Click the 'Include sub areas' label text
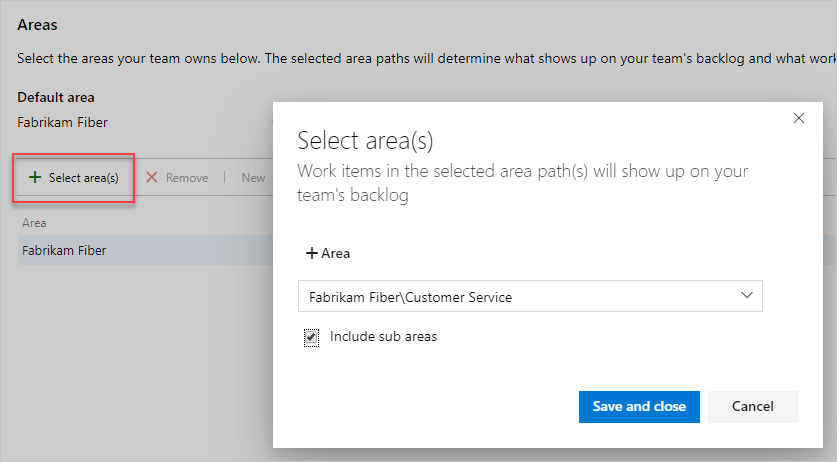Image resolution: width=837 pixels, height=462 pixels. (x=383, y=337)
